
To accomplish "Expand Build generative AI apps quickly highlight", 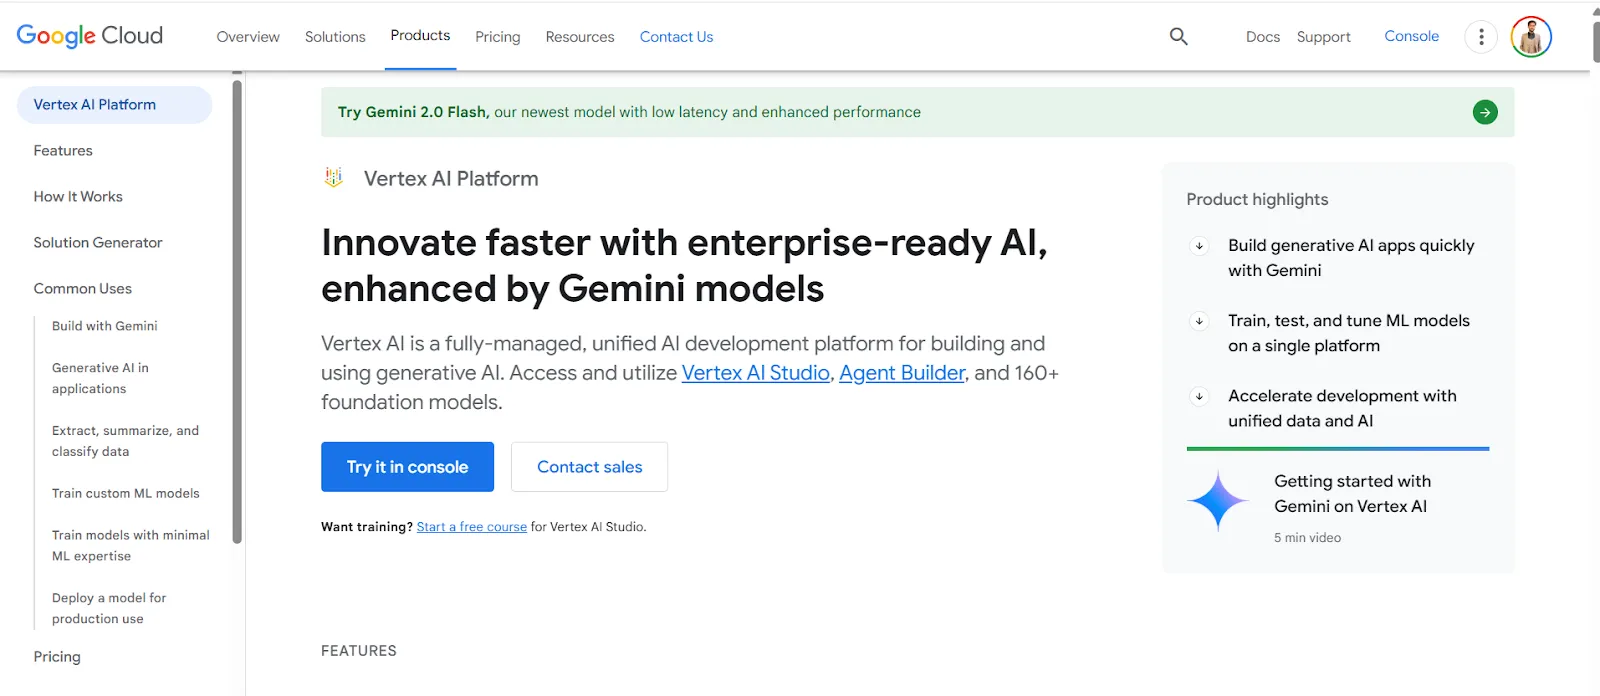I will tap(1199, 246).
